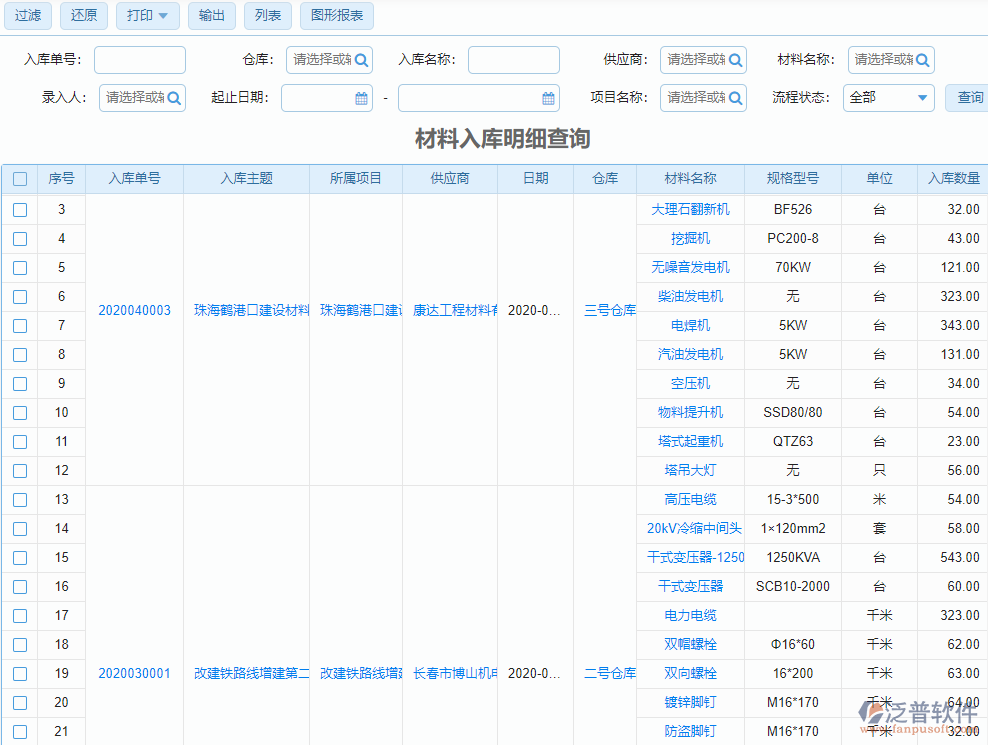Screen dimensions: 988x745
Task: Open the end date calendar icon
Action: [548, 98]
